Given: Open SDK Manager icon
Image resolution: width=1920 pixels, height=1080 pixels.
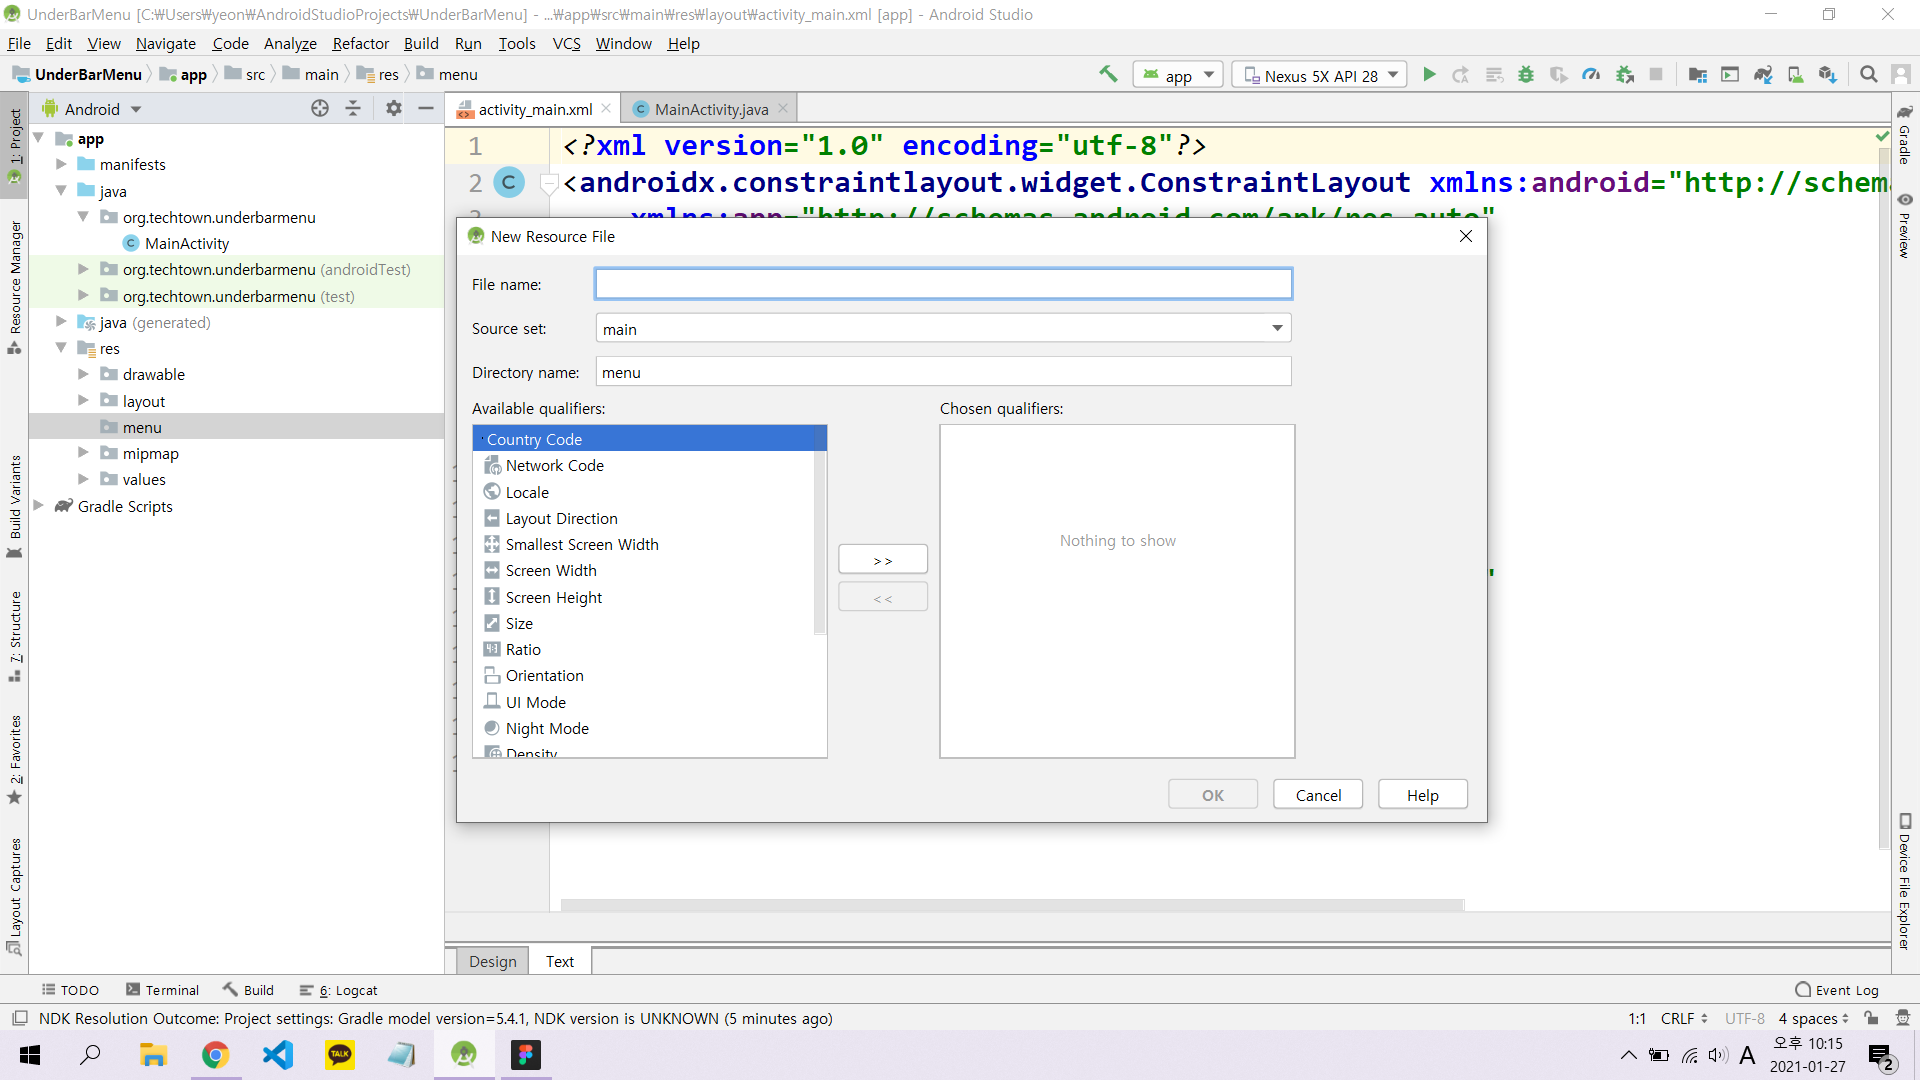Looking at the screenshot, I should pyautogui.click(x=1828, y=75).
